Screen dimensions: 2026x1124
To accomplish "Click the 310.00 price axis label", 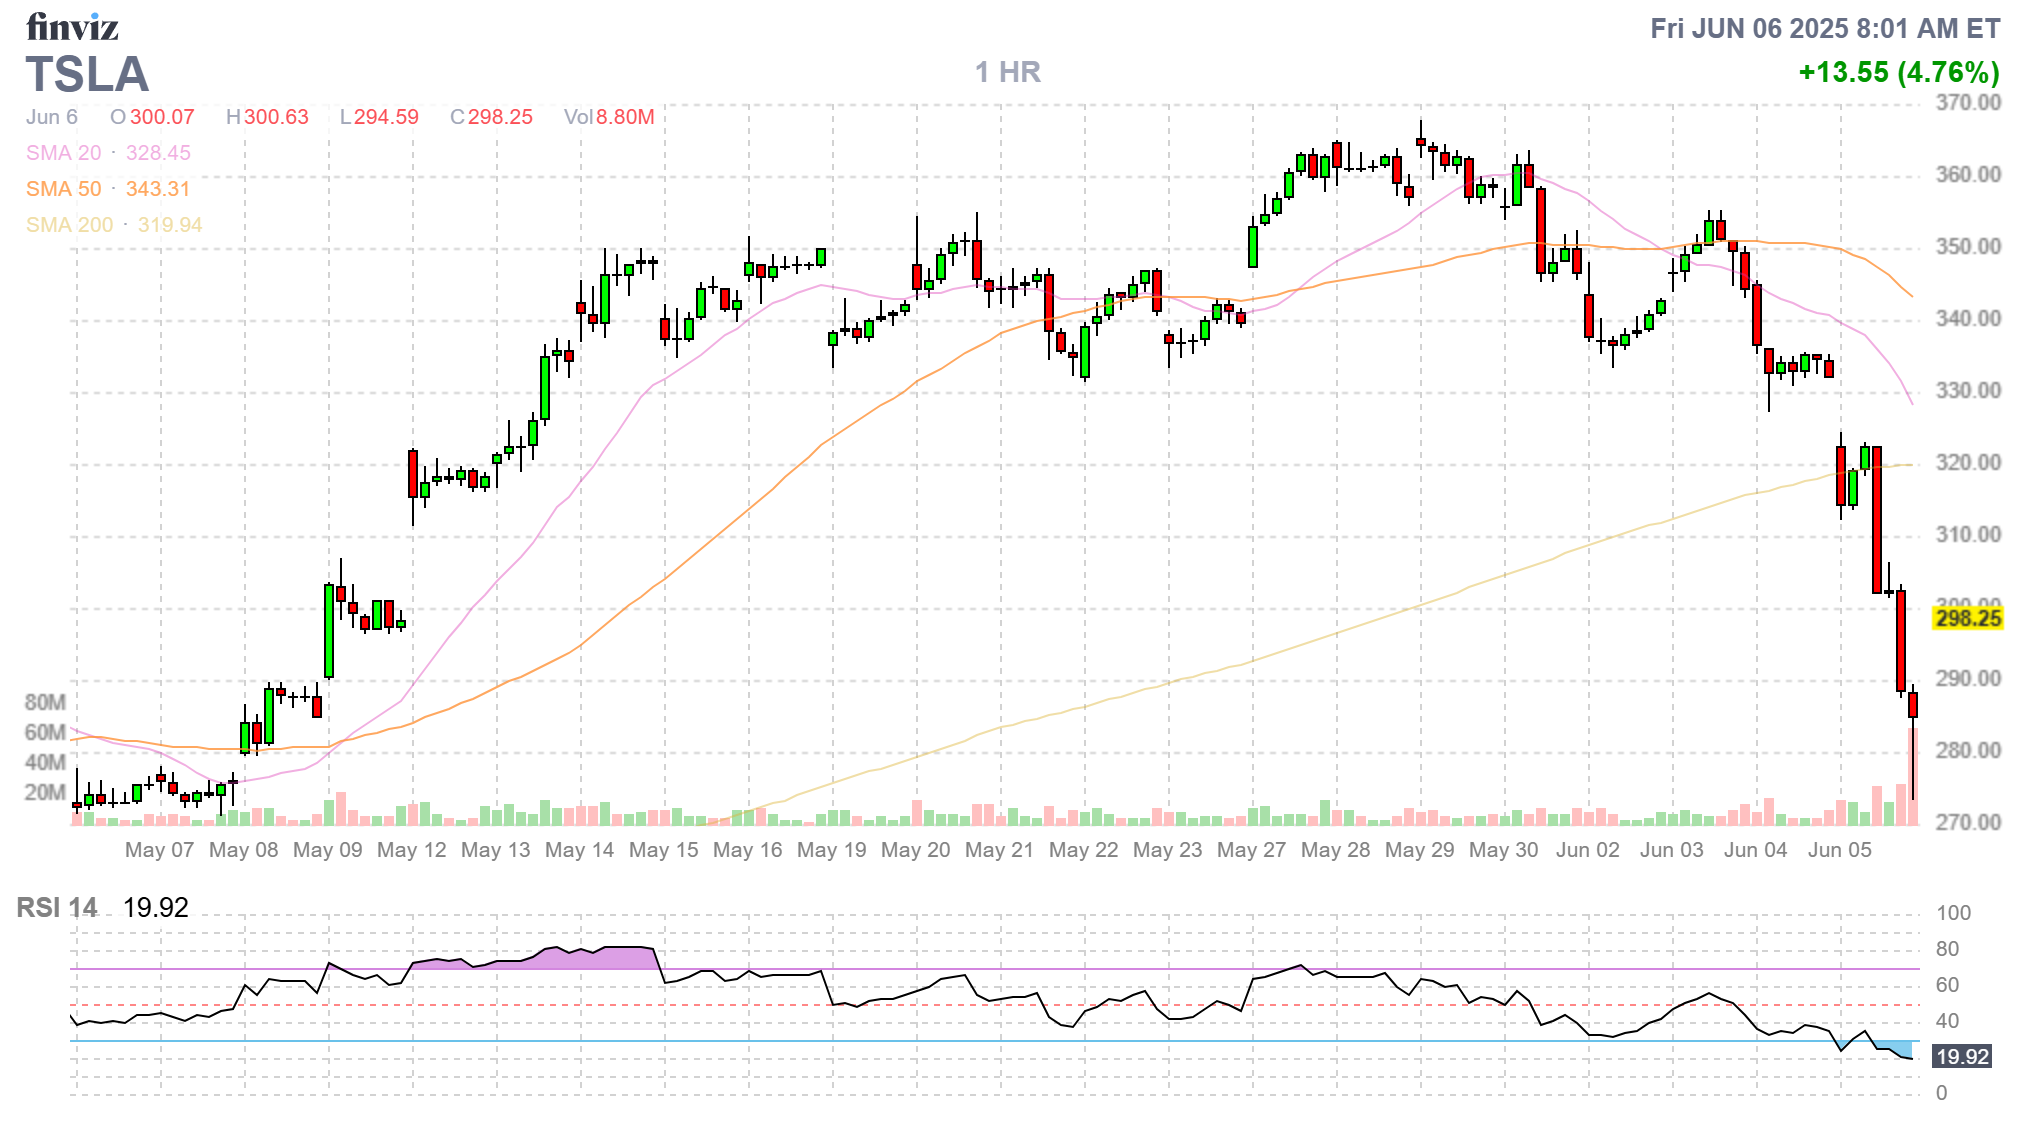I will pyautogui.click(x=1968, y=534).
